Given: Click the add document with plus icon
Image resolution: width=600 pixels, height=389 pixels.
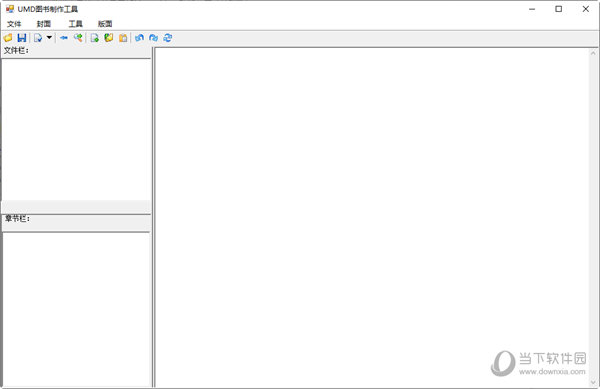Looking at the screenshot, I should [x=95, y=38].
